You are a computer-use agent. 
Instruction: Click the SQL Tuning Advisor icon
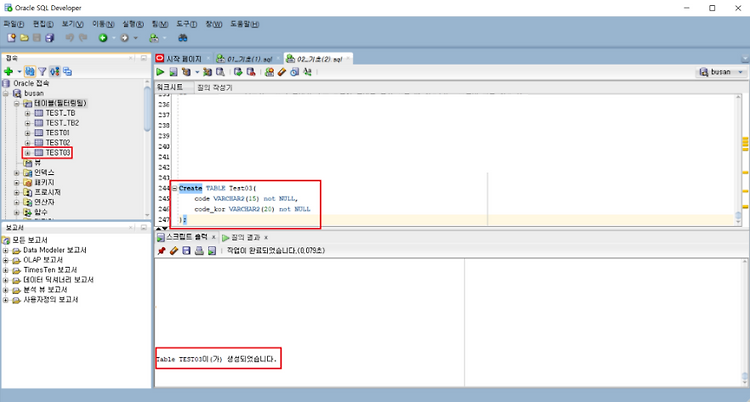coord(220,72)
